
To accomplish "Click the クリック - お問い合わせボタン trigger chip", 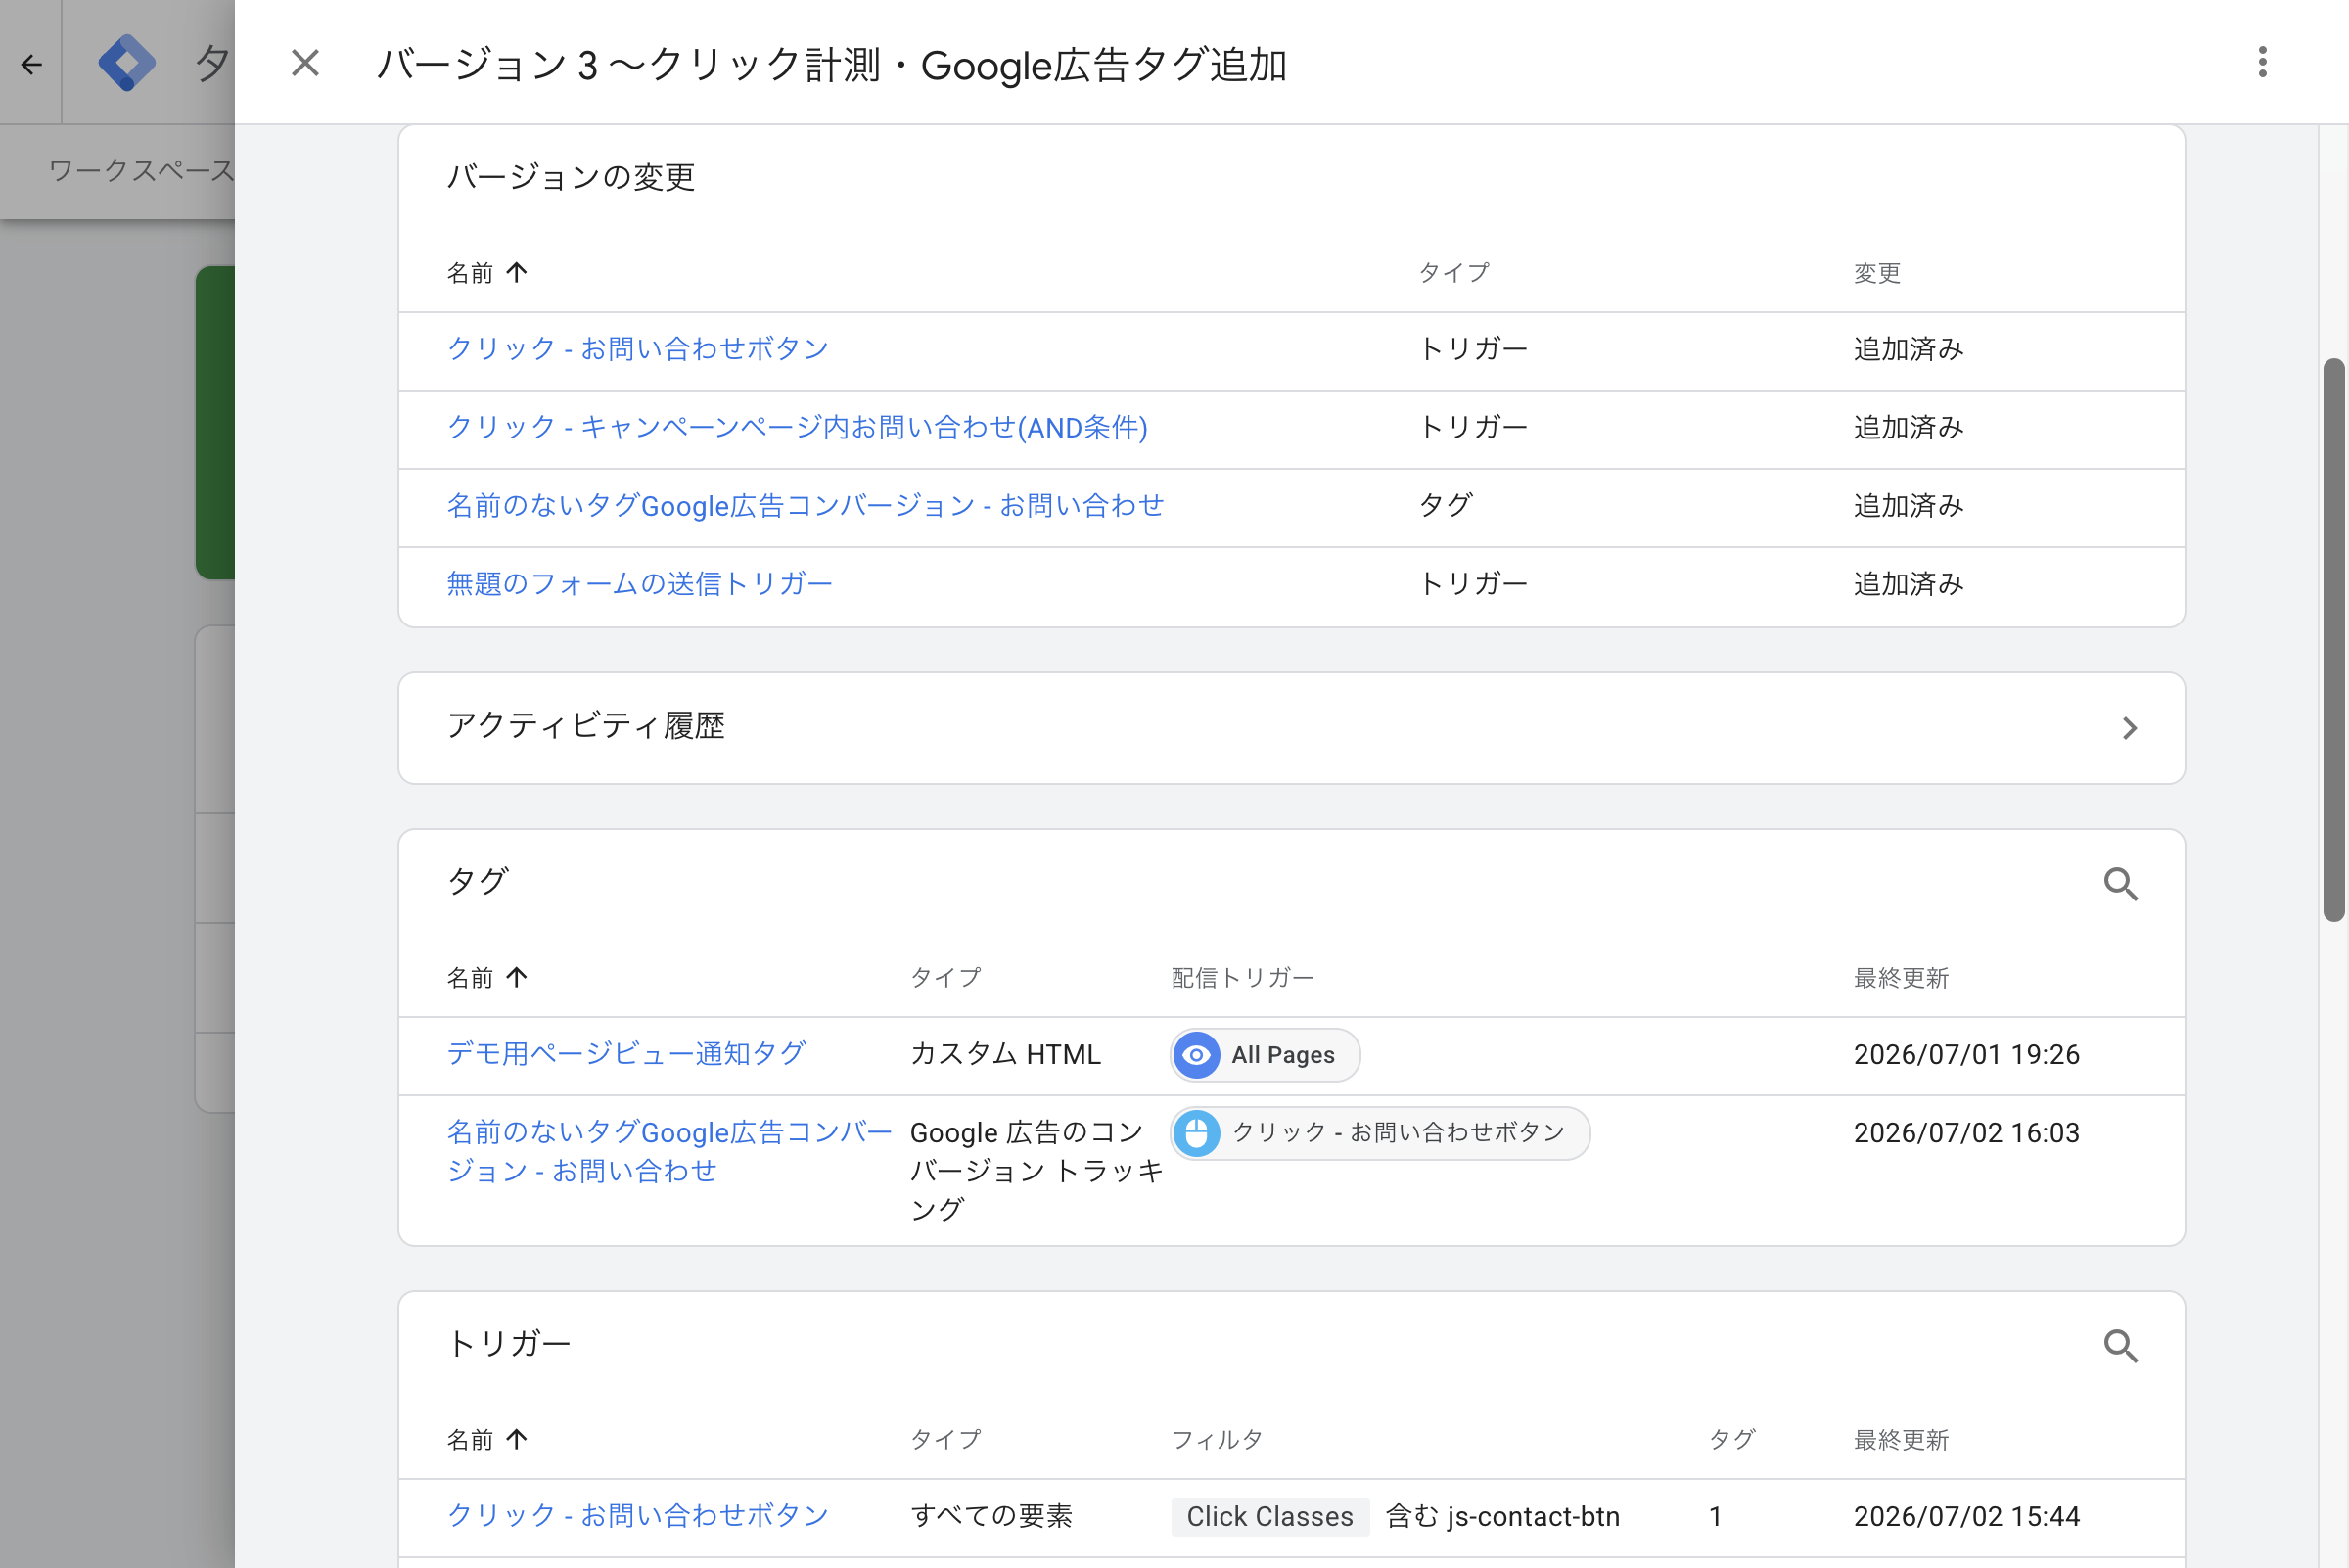I will [1380, 1133].
